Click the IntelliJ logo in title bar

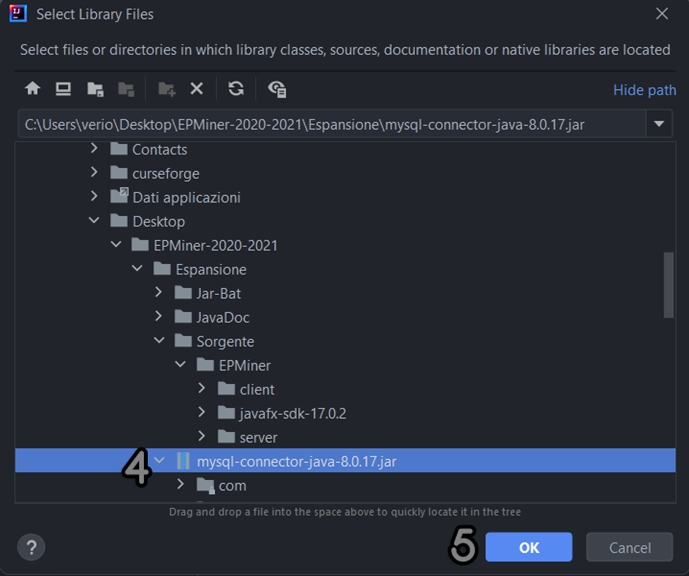click(18, 13)
